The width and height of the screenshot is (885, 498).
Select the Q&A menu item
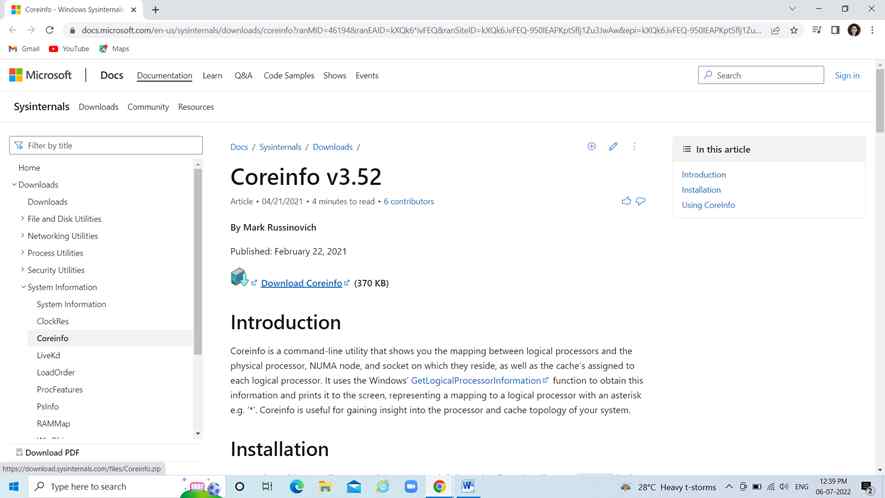(243, 75)
